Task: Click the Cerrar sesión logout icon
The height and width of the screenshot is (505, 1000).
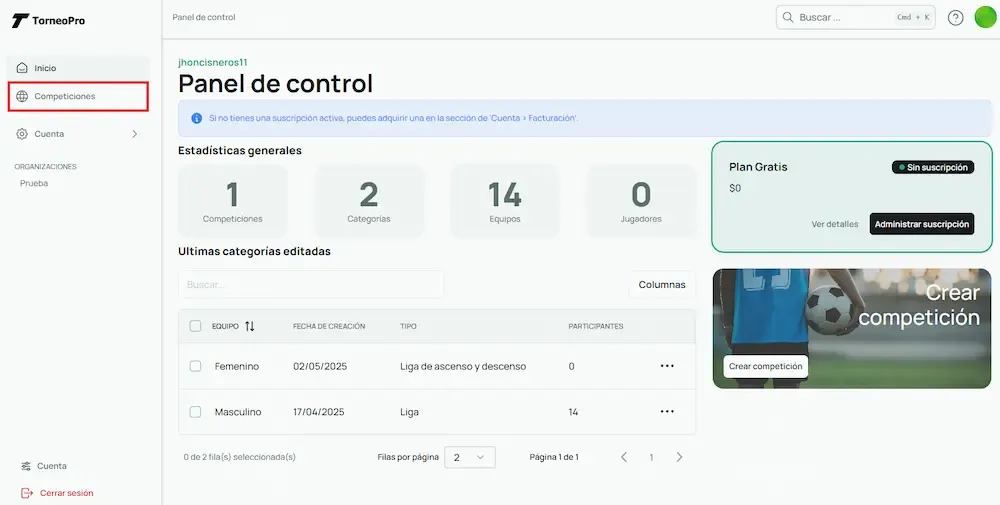Action: click(x=26, y=493)
